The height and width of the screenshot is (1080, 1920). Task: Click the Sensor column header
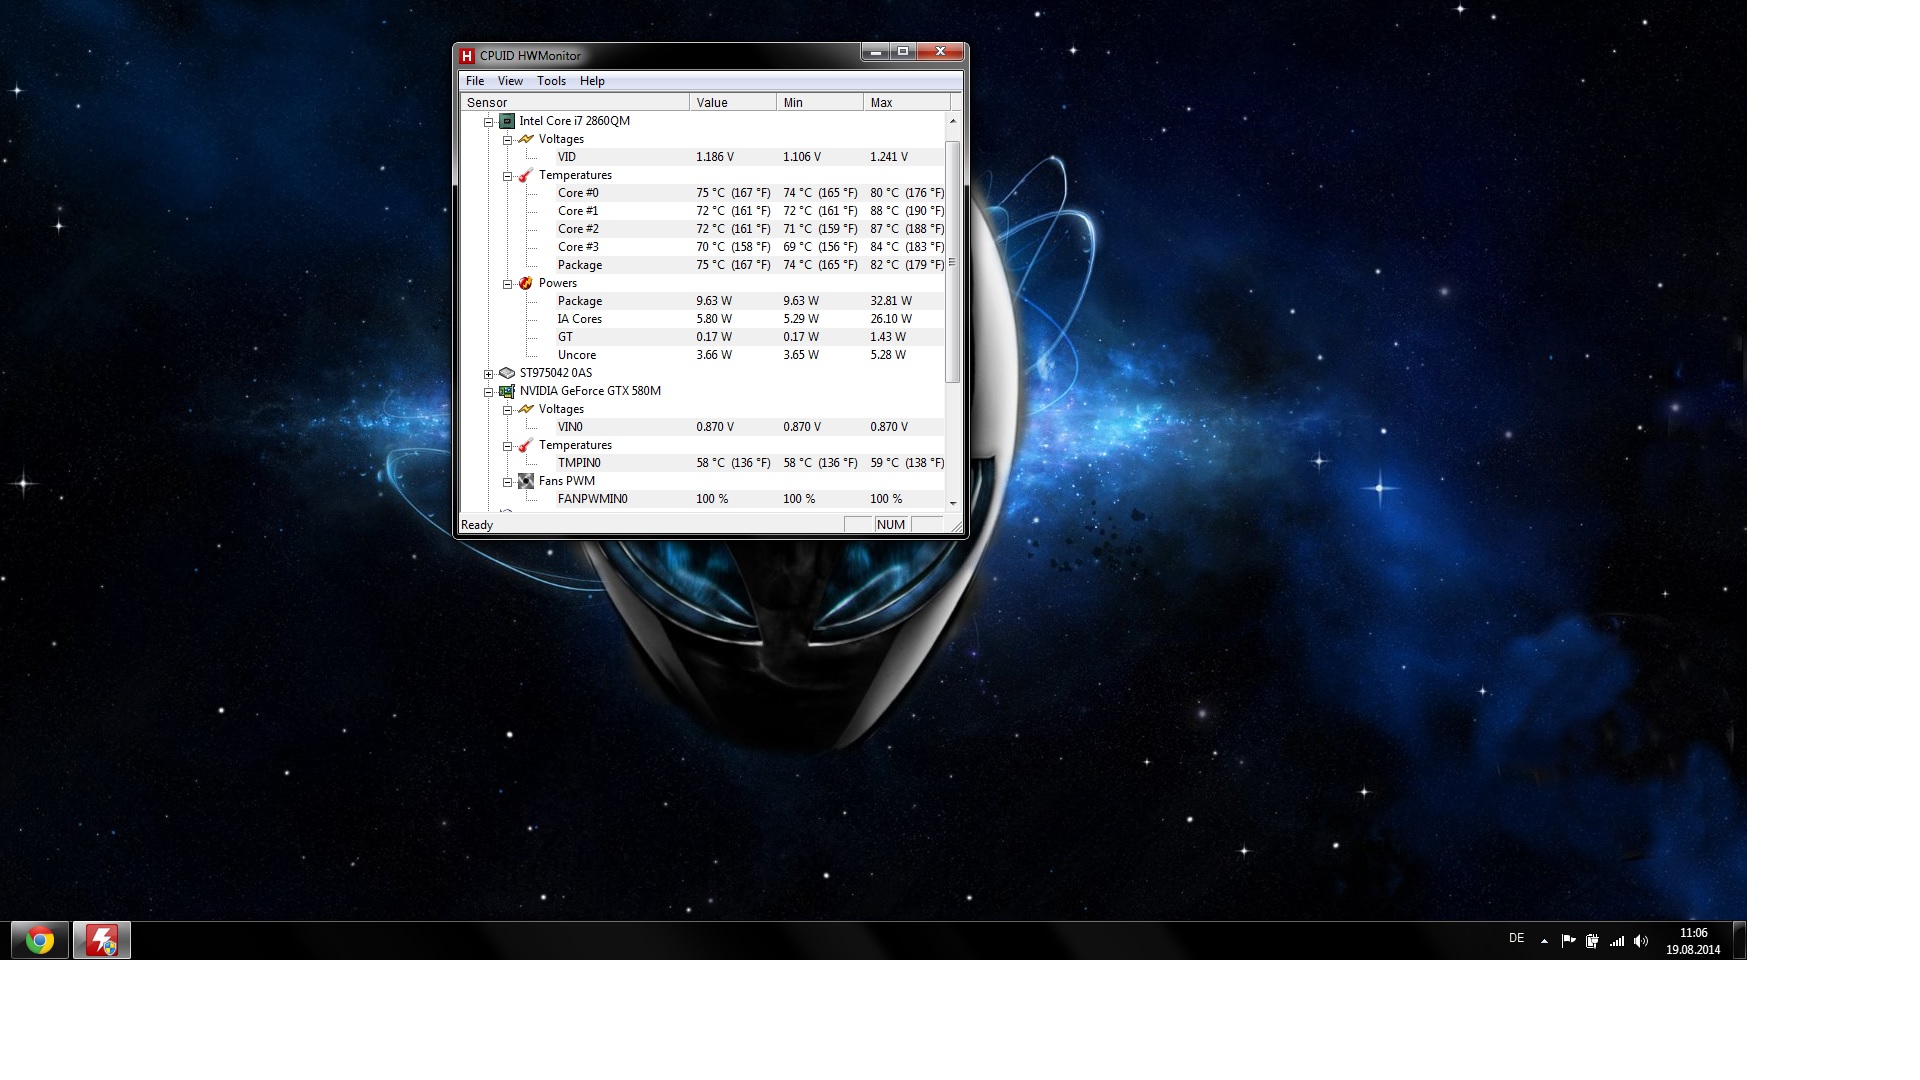[574, 102]
